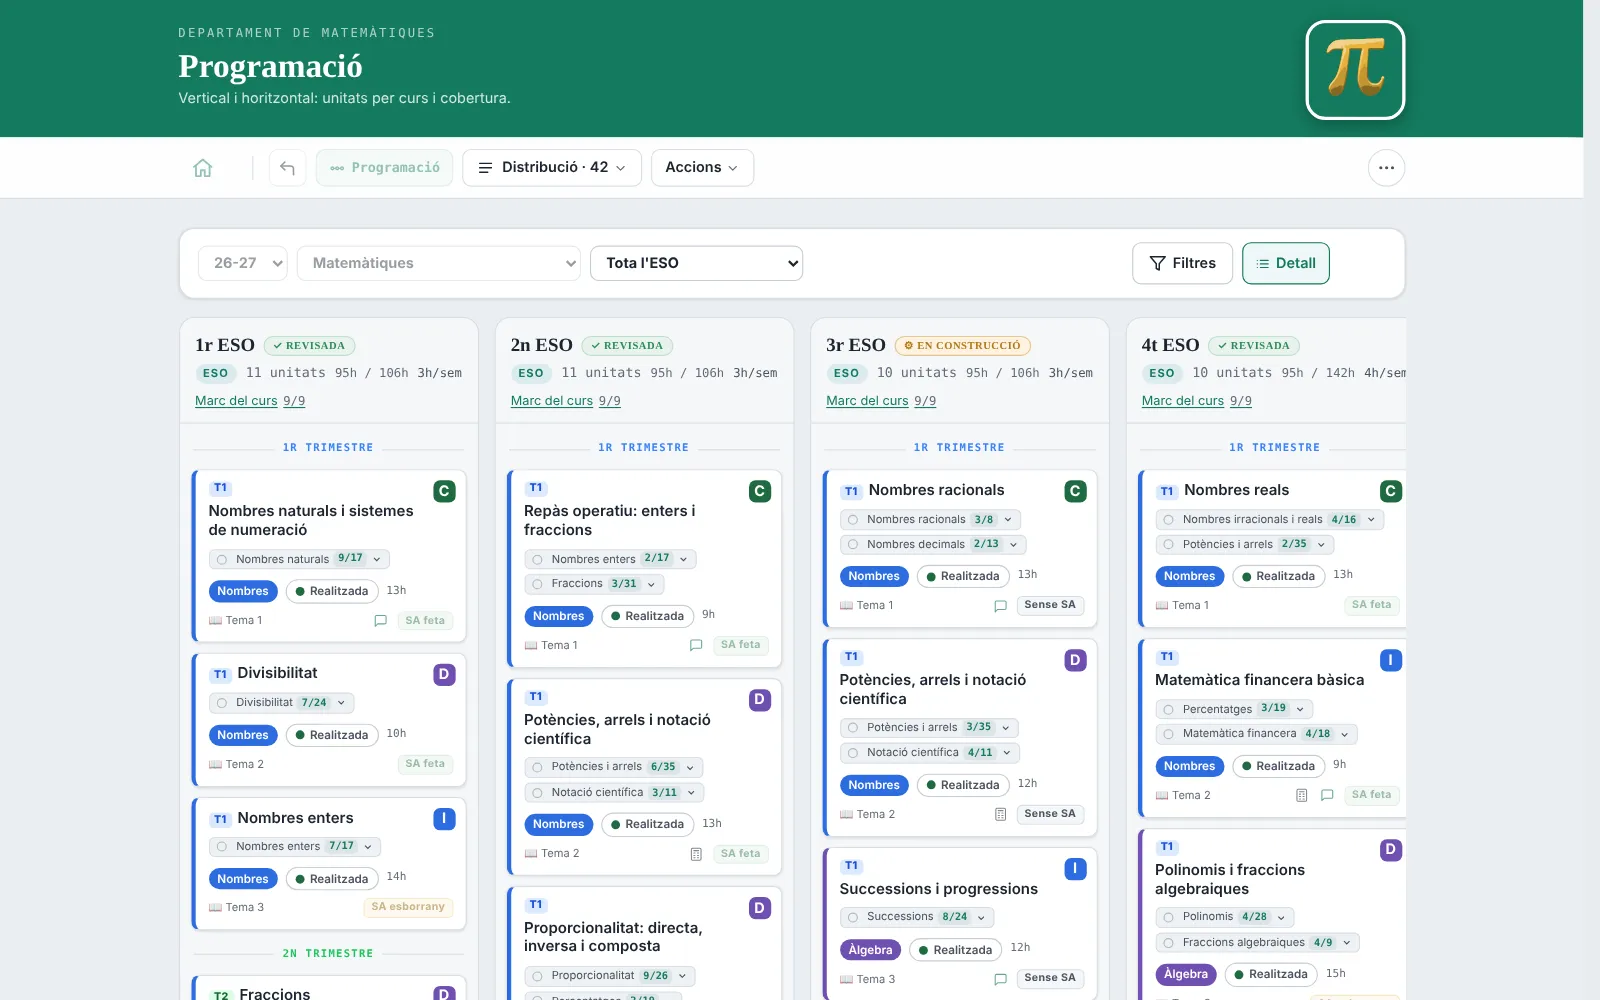Click the Sense SA button on Nombres racionals
This screenshot has height=1000, width=1600.
point(1050,605)
